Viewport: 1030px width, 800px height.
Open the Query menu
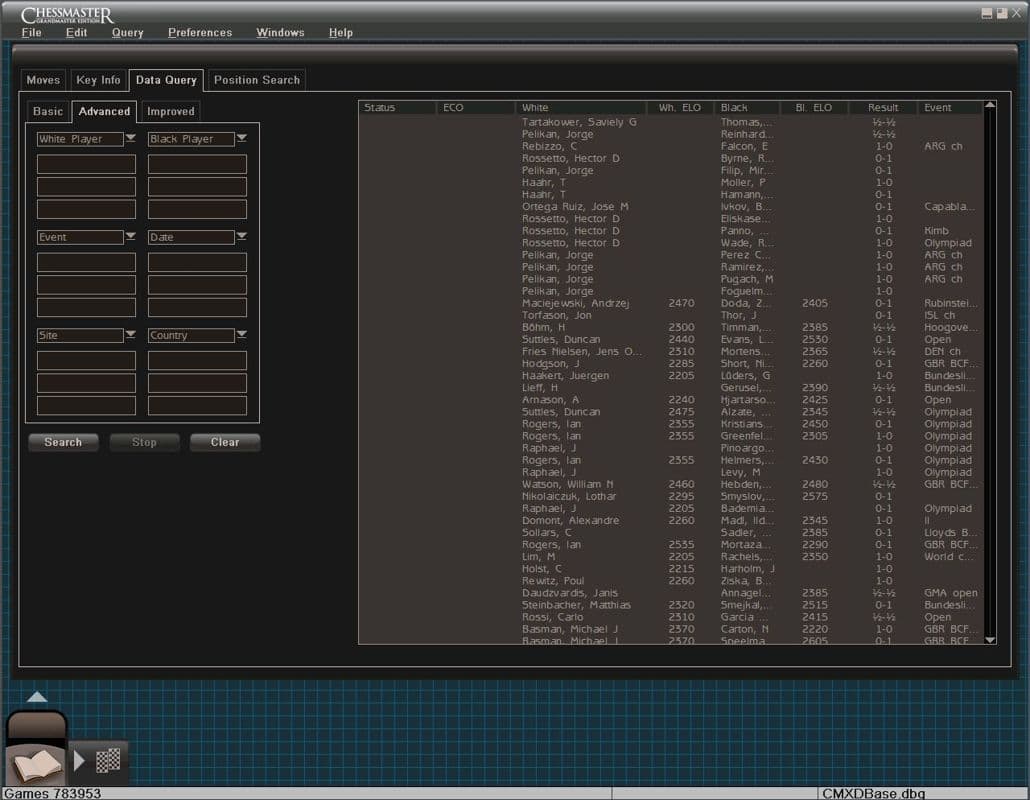127,32
